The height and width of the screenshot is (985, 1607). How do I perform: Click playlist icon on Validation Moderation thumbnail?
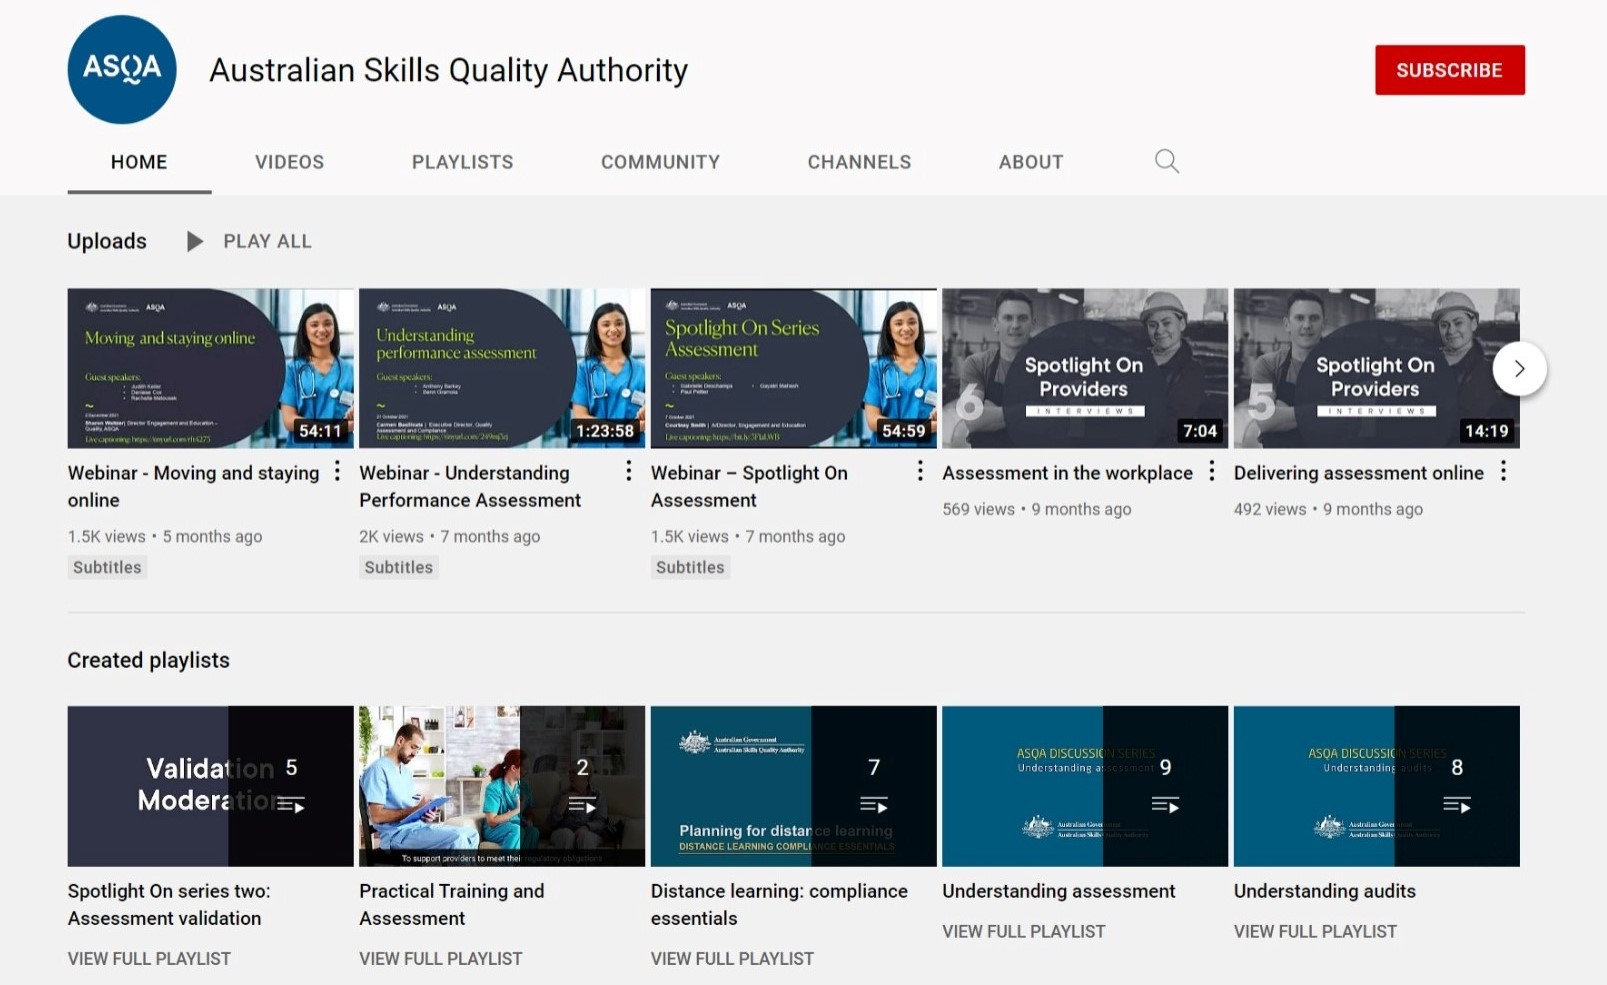click(291, 804)
